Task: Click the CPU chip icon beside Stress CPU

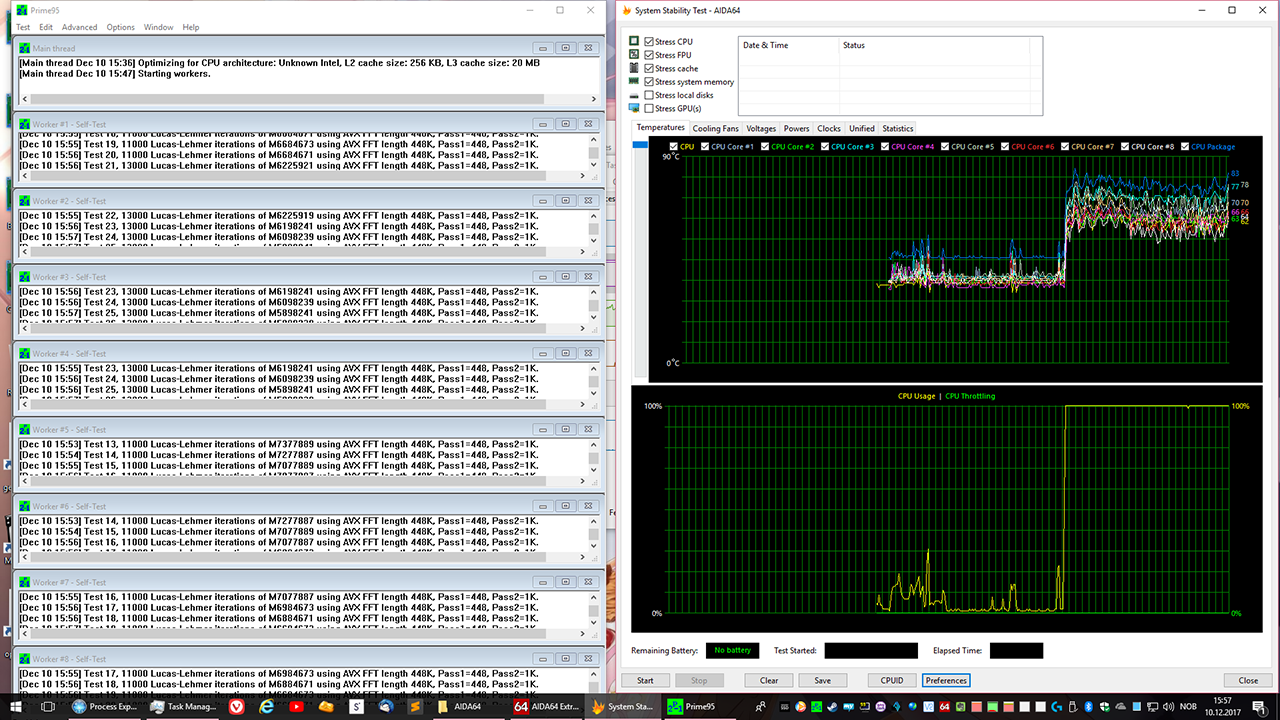Action: (x=634, y=42)
